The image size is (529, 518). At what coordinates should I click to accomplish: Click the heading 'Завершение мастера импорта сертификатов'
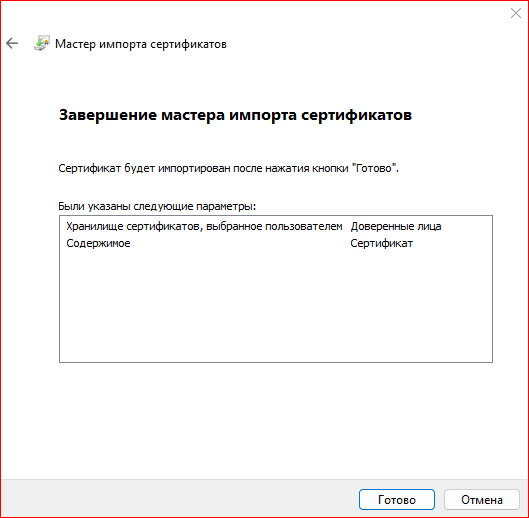[x=235, y=115]
